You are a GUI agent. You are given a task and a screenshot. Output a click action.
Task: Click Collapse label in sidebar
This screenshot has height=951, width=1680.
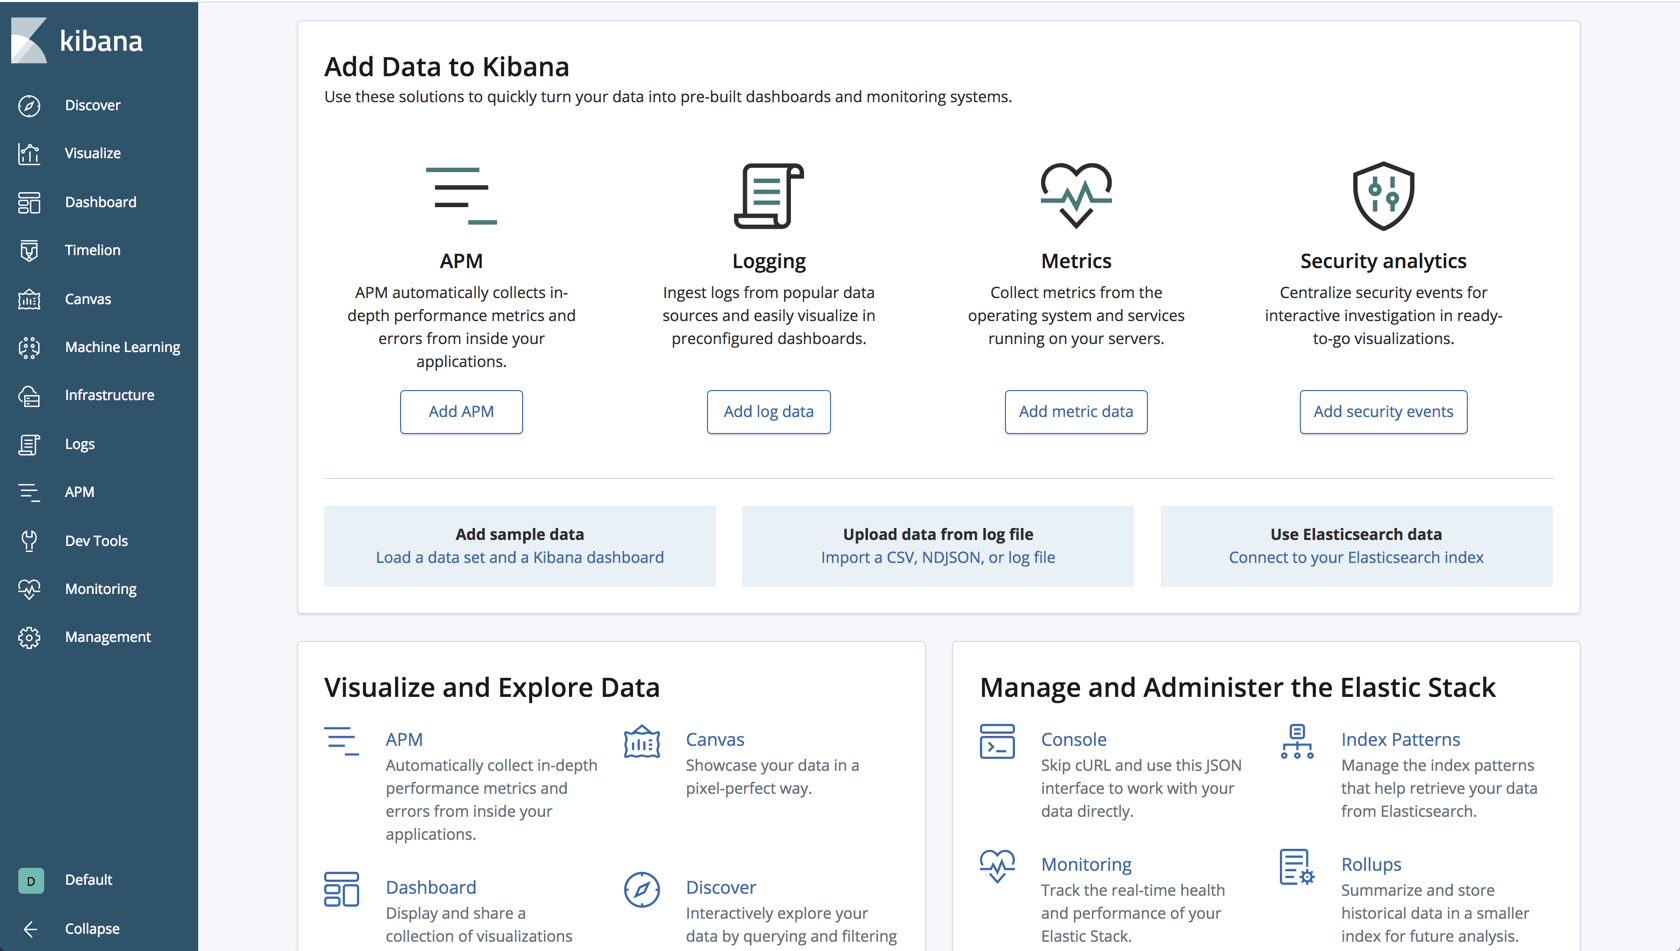(92, 929)
